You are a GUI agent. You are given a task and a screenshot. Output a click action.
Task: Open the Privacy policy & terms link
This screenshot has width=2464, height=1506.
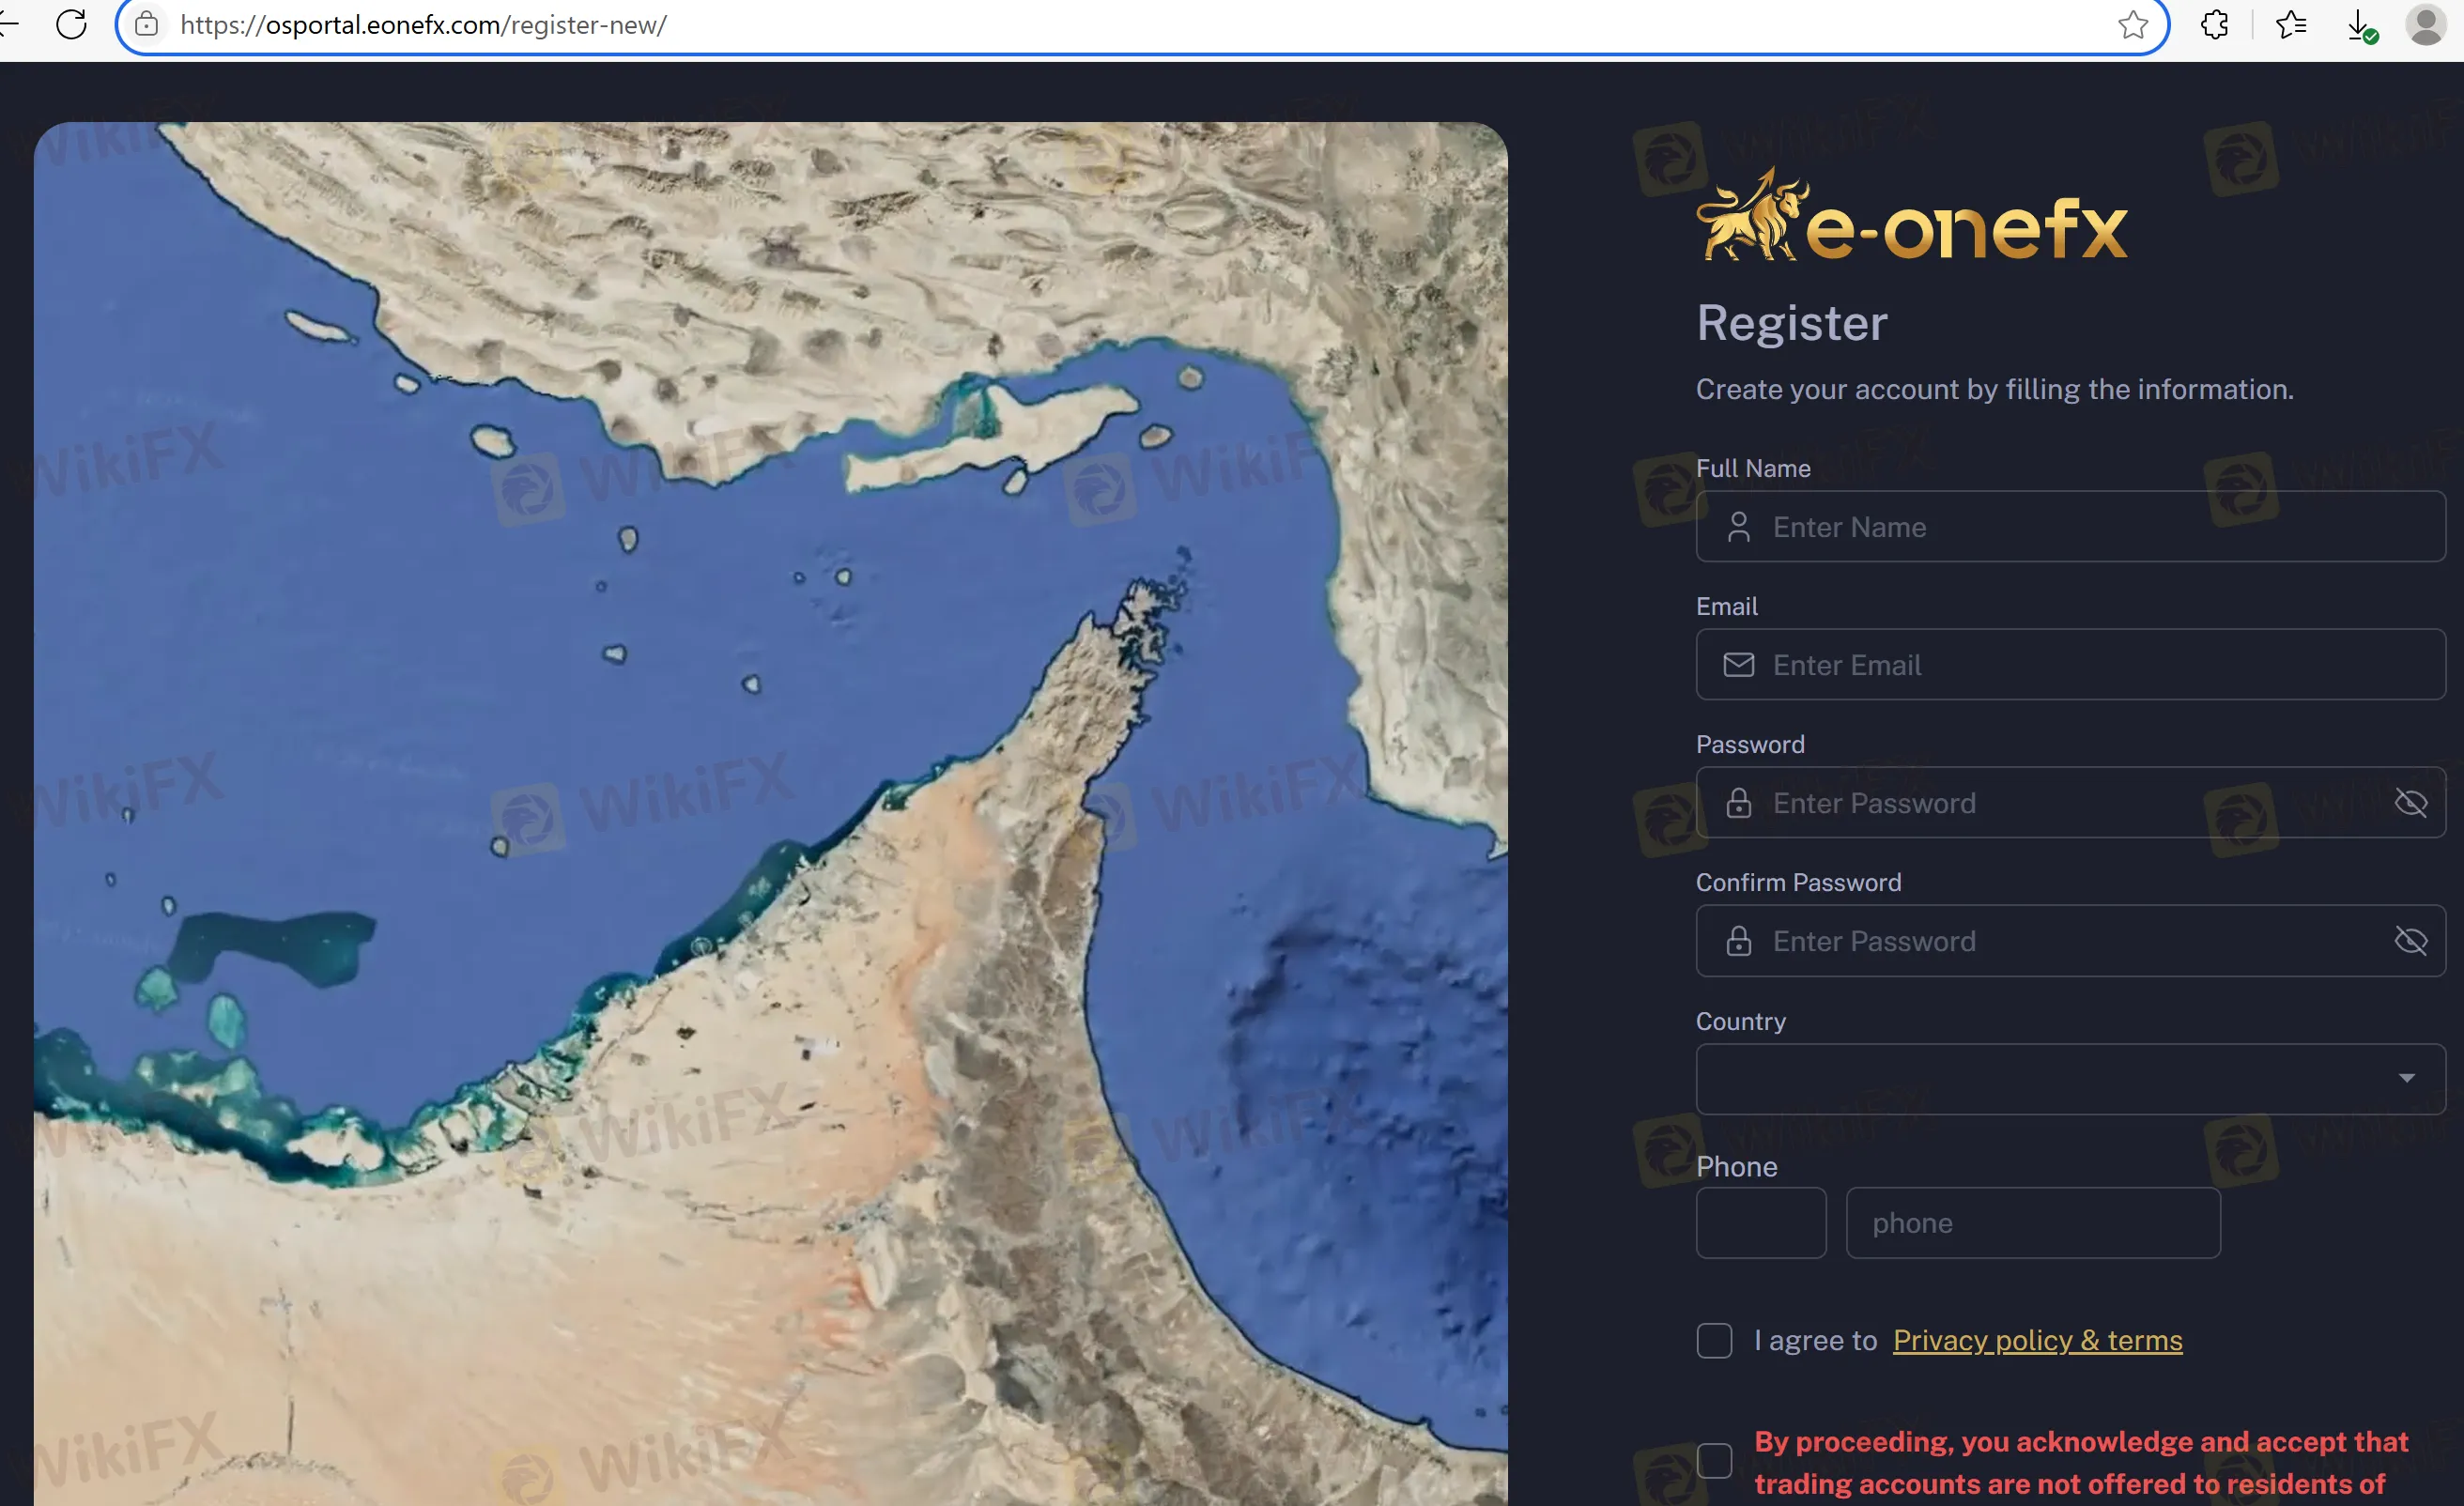click(2037, 1340)
